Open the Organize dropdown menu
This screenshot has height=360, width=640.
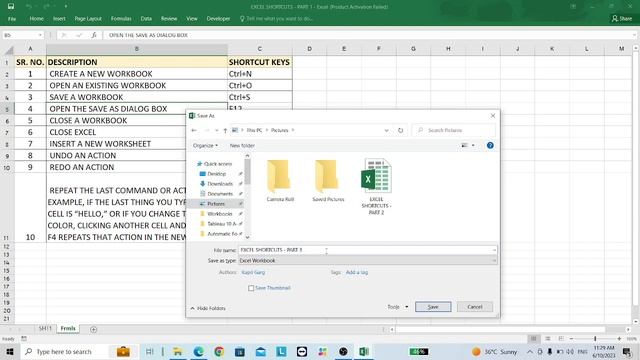(205, 145)
